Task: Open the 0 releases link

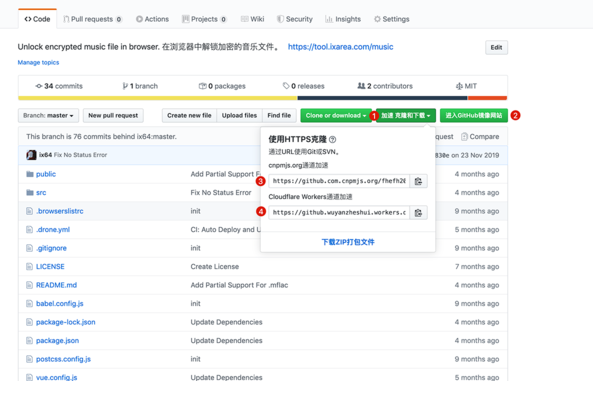Action: pyautogui.click(x=304, y=86)
